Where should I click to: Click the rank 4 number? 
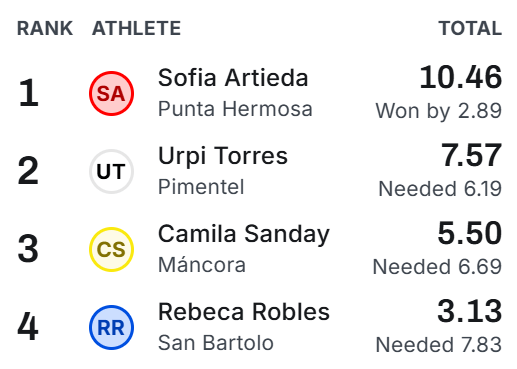click(28, 327)
